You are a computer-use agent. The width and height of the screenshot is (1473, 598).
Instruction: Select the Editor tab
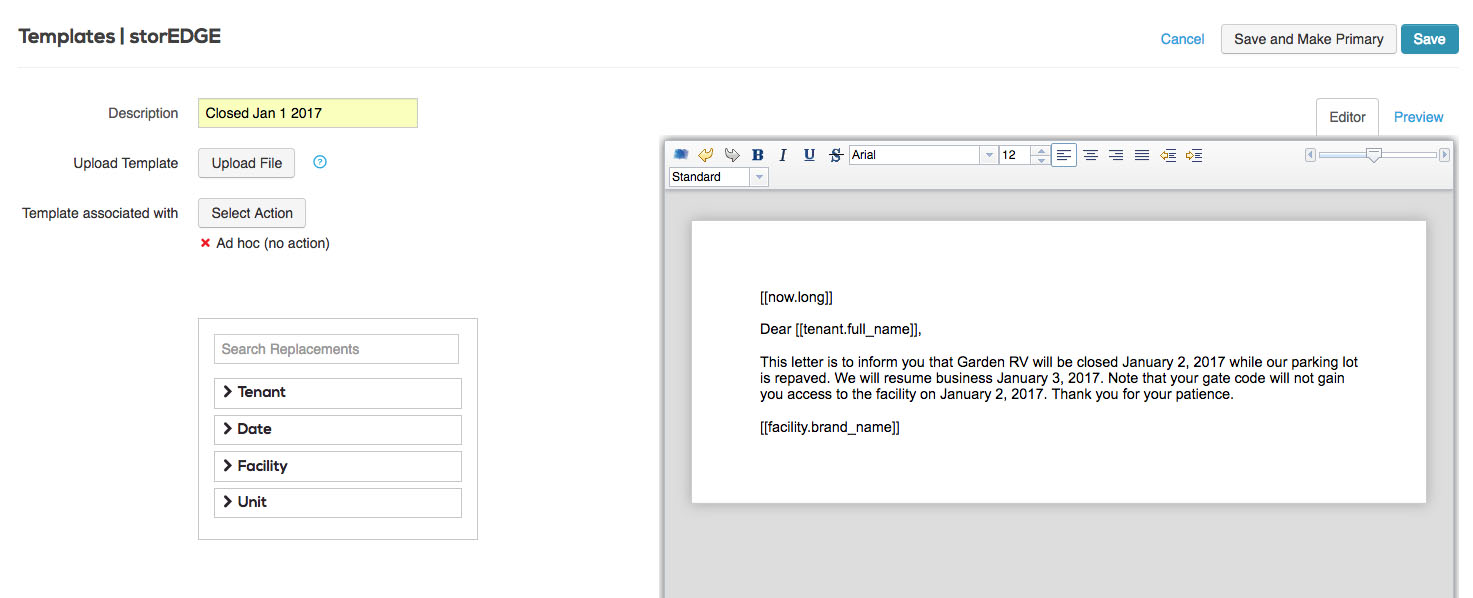[x=1347, y=117]
